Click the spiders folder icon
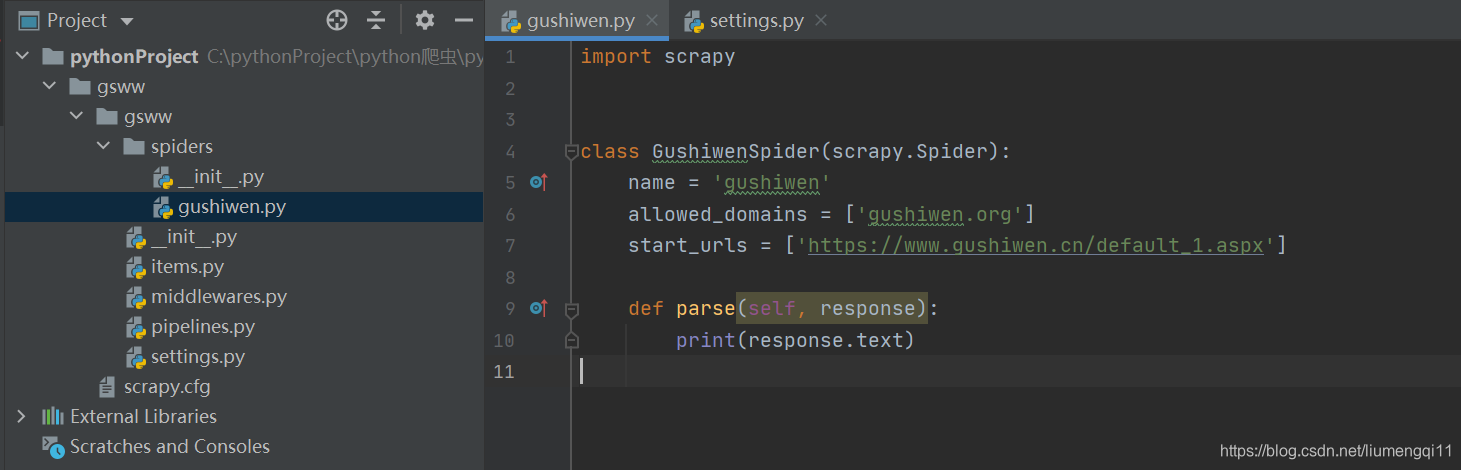 coord(134,147)
